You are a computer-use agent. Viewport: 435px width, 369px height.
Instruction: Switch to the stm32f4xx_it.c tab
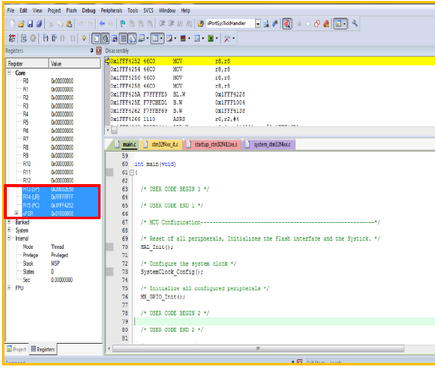pos(162,144)
